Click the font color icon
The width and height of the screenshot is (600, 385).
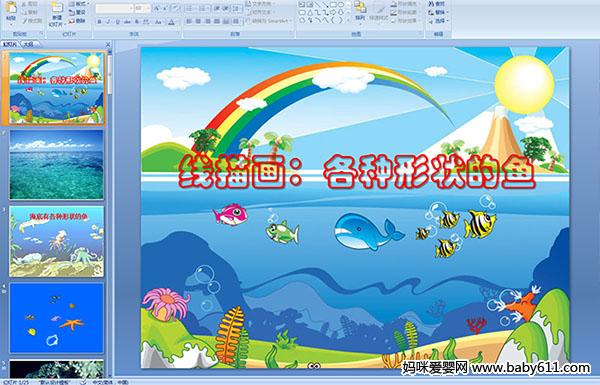[x=171, y=22]
